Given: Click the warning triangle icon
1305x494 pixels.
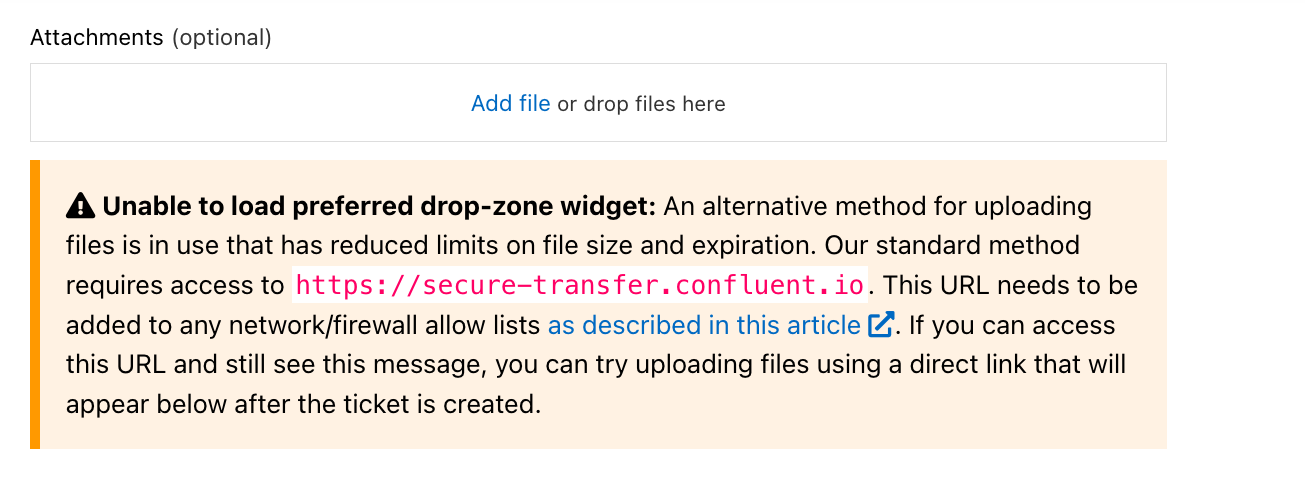Looking at the screenshot, I should tap(80, 206).
